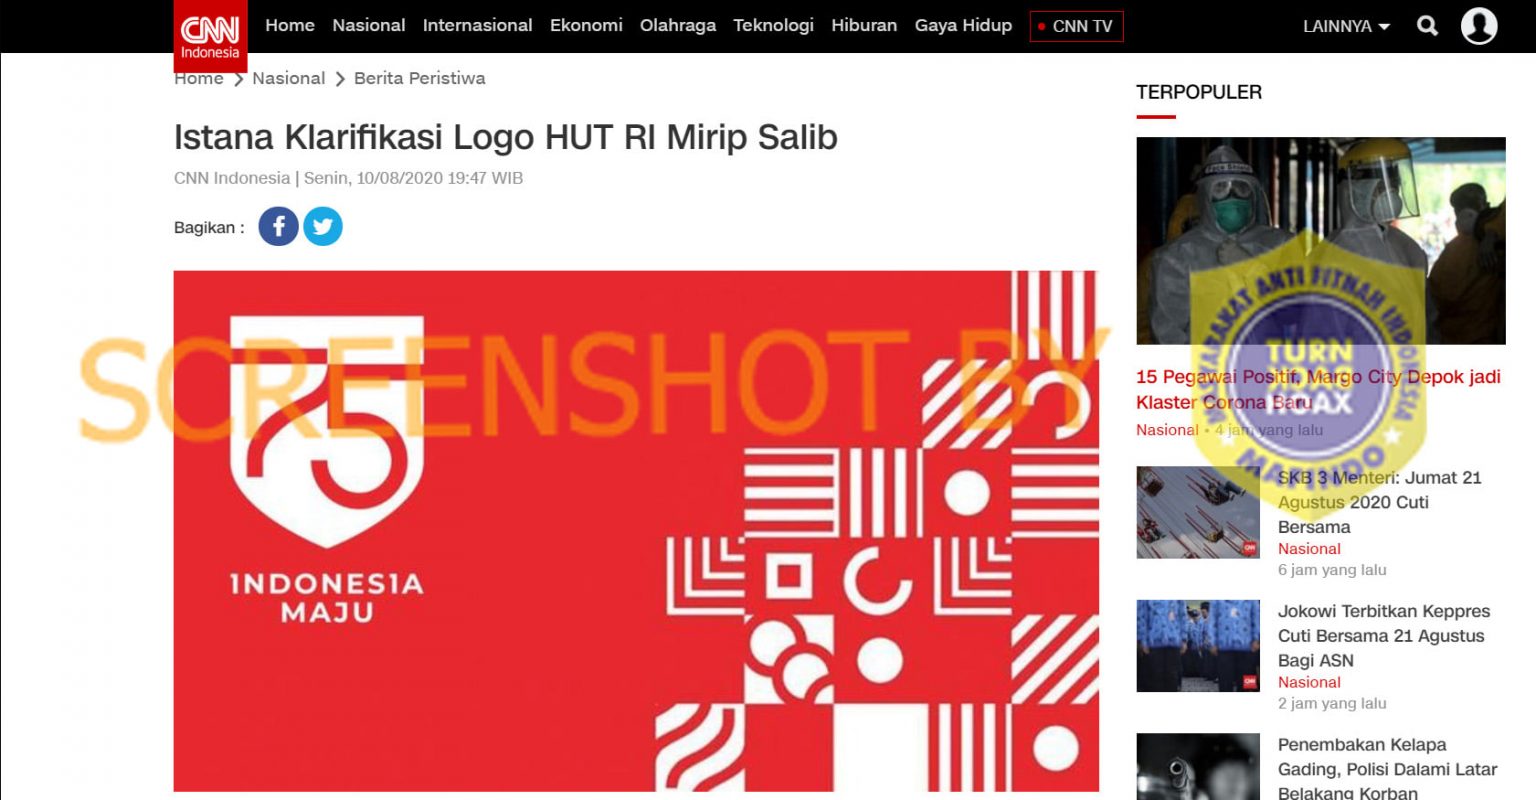This screenshot has height=800, width=1536.
Task: Open the Ekonomi section
Action: (x=586, y=25)
